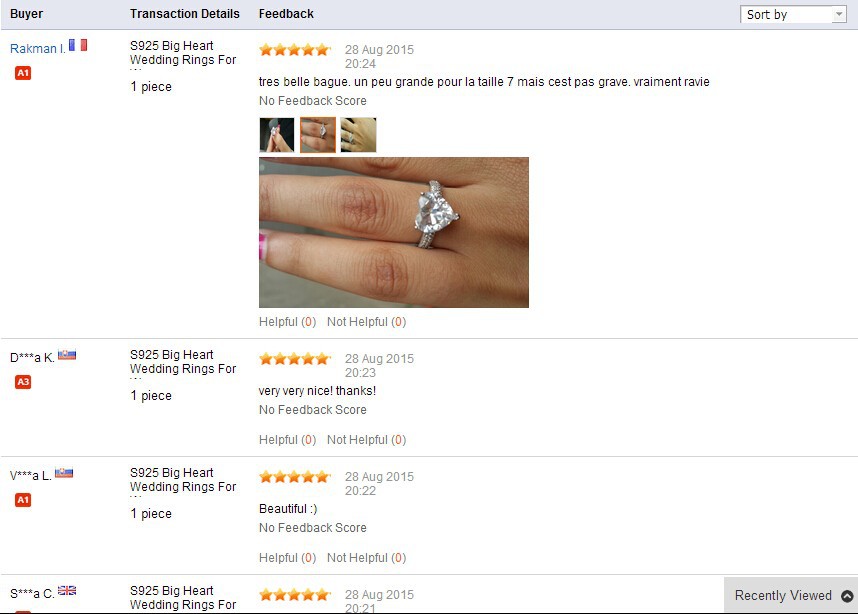The image size is (858, 614).
Task: Click buyer name Rakman I.
Action: [38, 49]
